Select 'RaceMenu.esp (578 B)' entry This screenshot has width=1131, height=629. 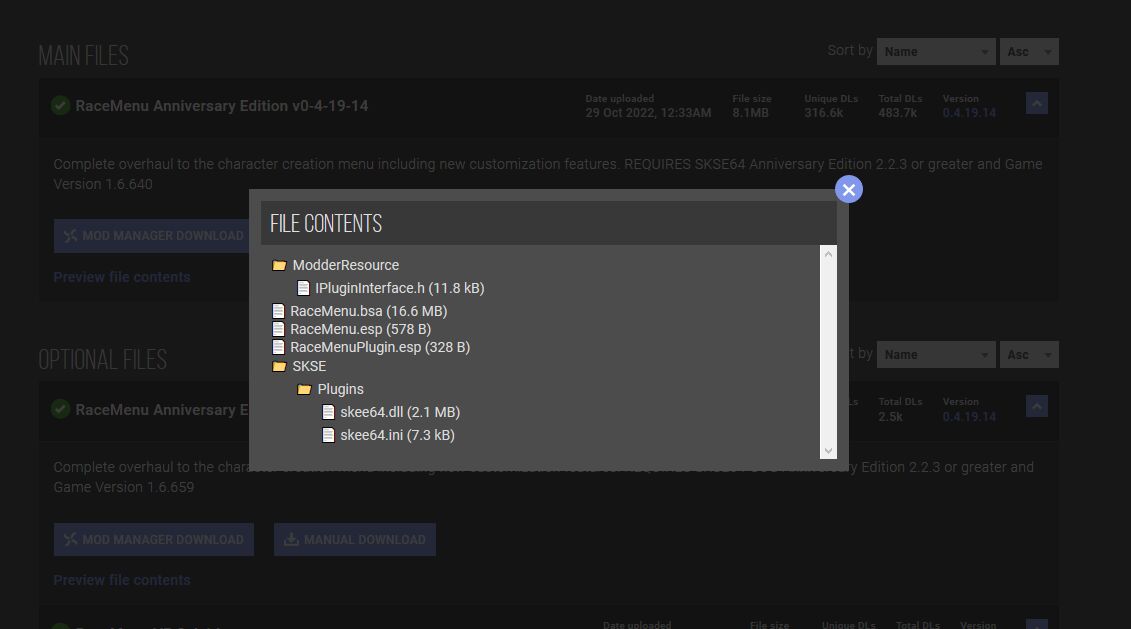click(361, 329)
